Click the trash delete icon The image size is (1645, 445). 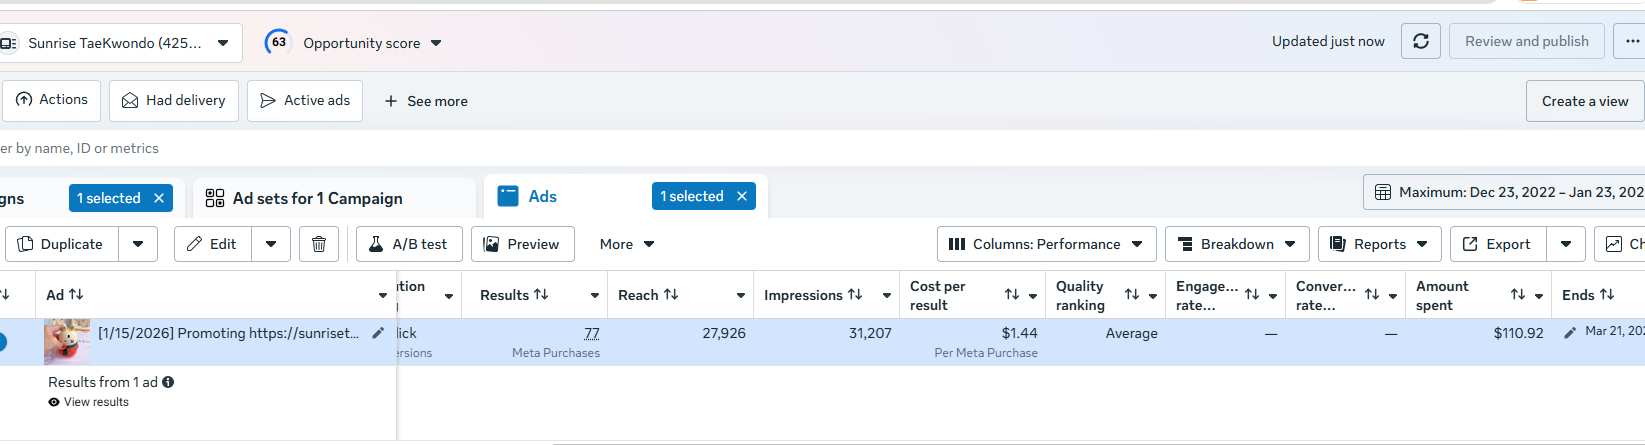click(319, 244)
